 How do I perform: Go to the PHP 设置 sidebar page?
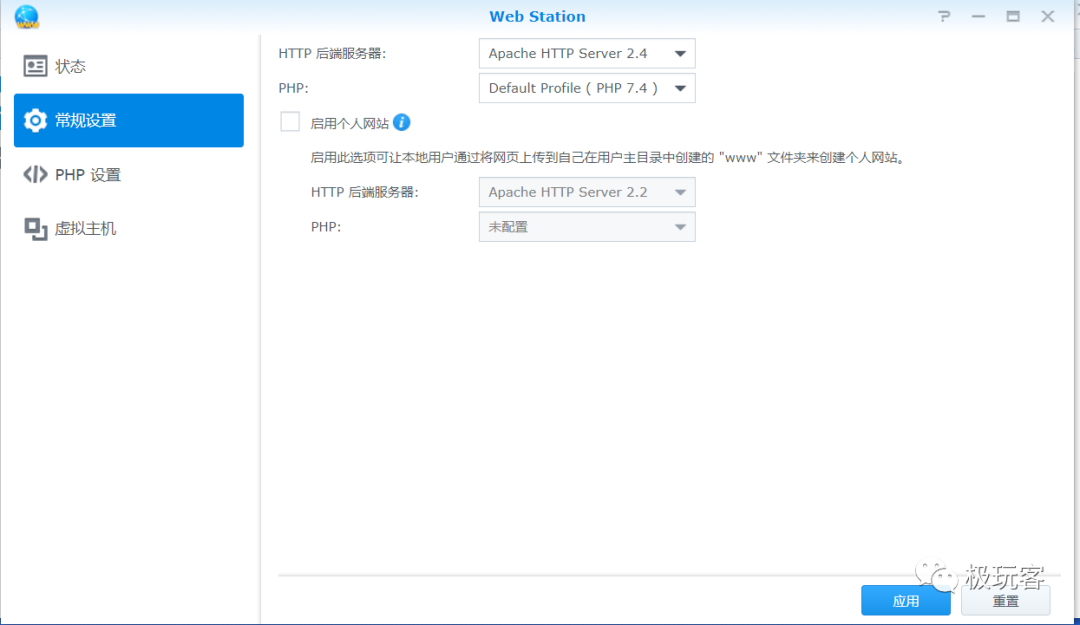pos(129,174)
